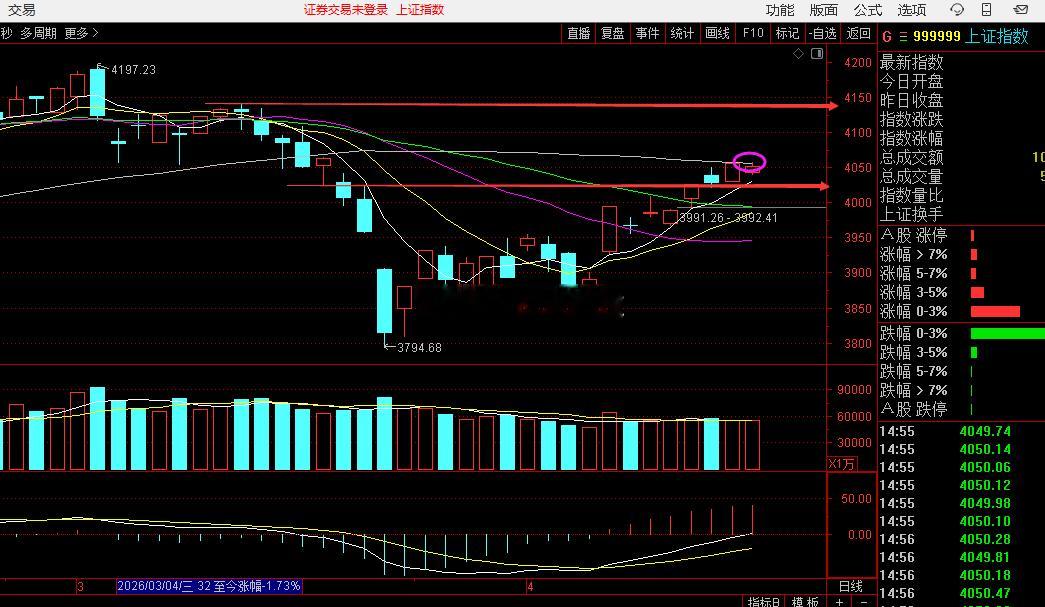This screenshot has height=607, width=1045.
Task: Click the month 3 marker on time axis
Action: coord(80,587)
